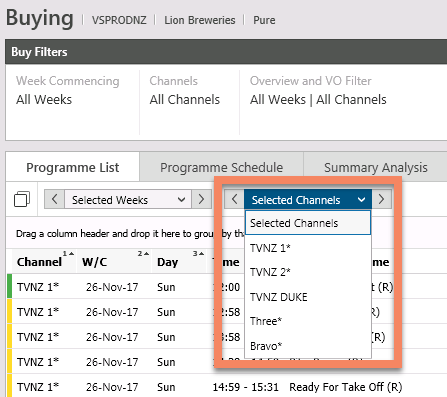This screenshot has height=397, width=447.
Task: Open the Selected Weeks dropdown
Action: 128,199
